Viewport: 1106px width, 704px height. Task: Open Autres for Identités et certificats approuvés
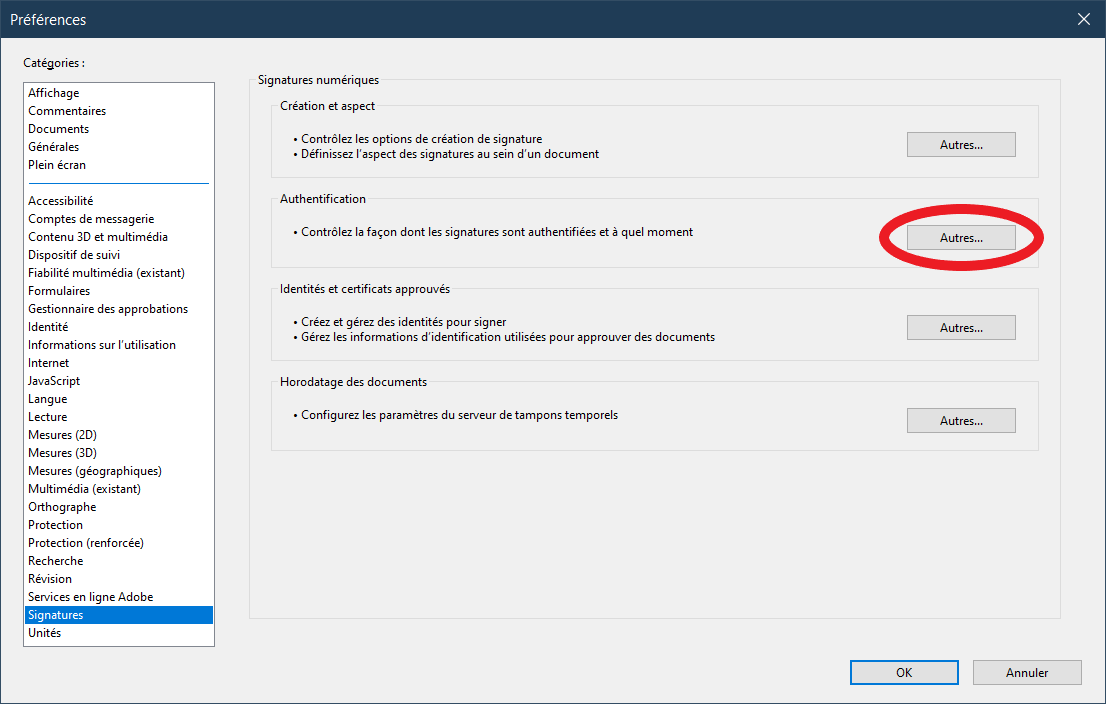point(961,327)
